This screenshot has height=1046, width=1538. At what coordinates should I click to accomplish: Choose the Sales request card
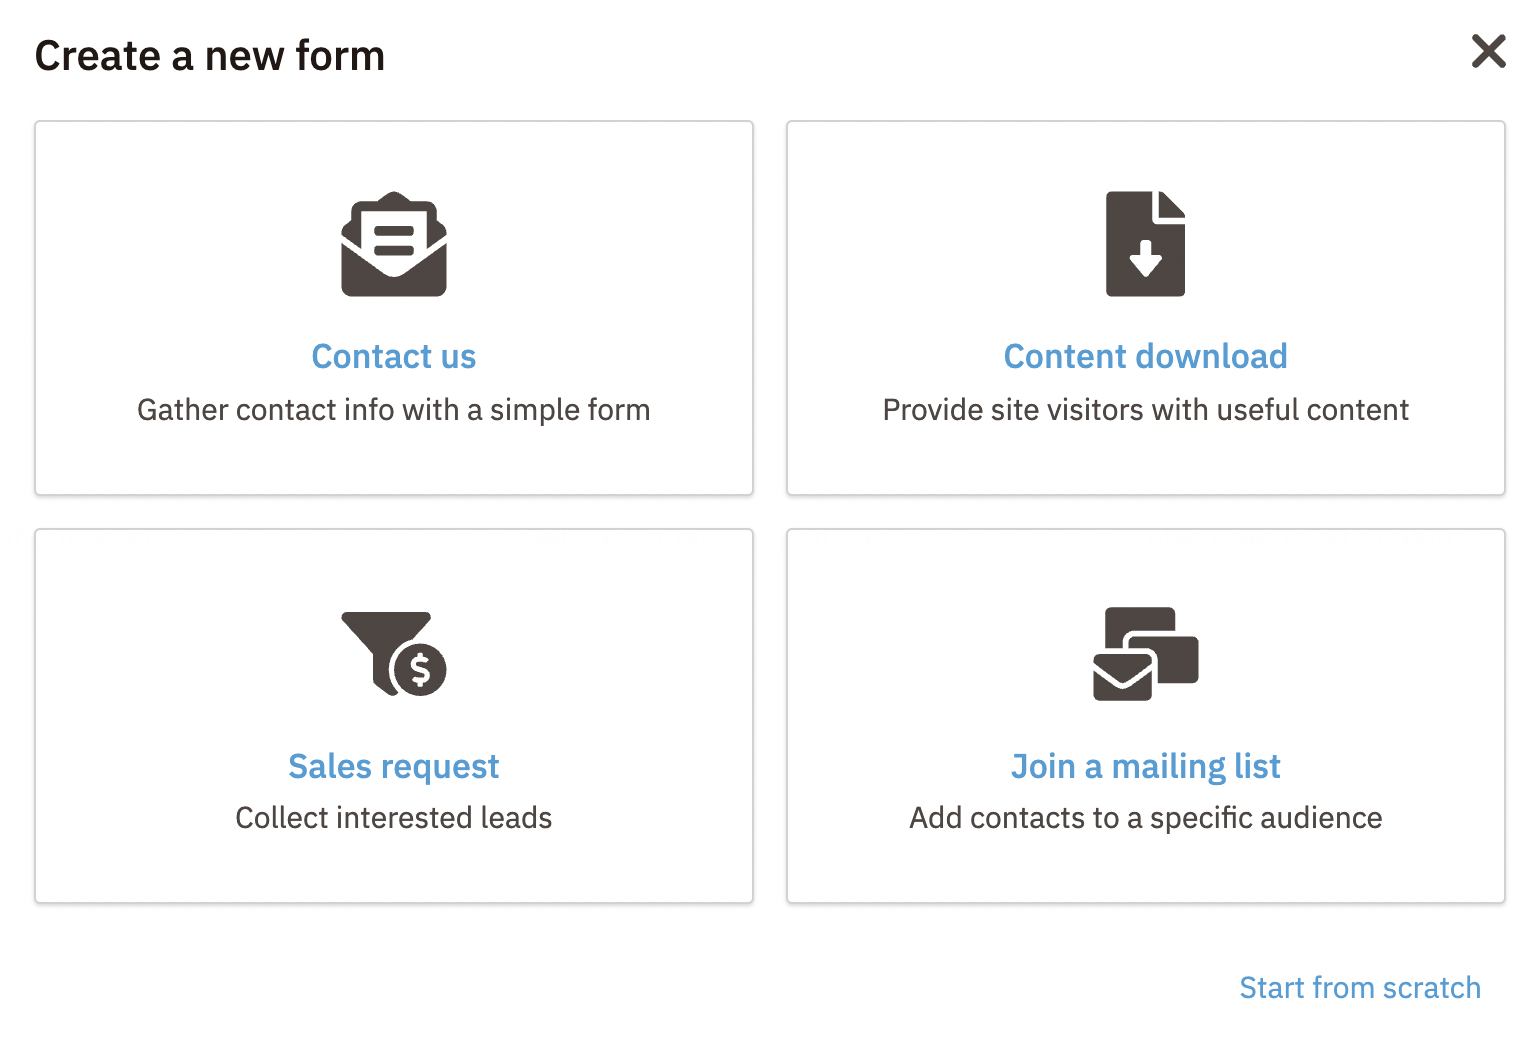click(x=394, y=716)
